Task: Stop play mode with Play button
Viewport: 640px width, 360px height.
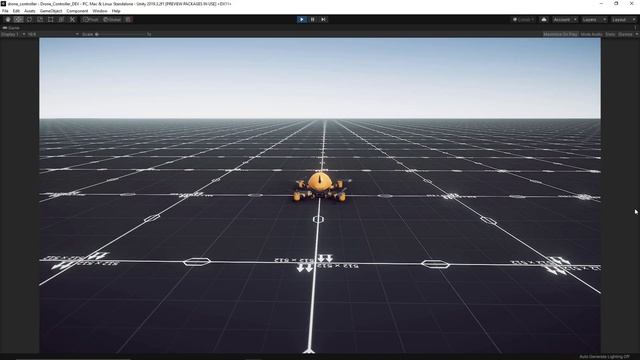Action: [302, 20]
